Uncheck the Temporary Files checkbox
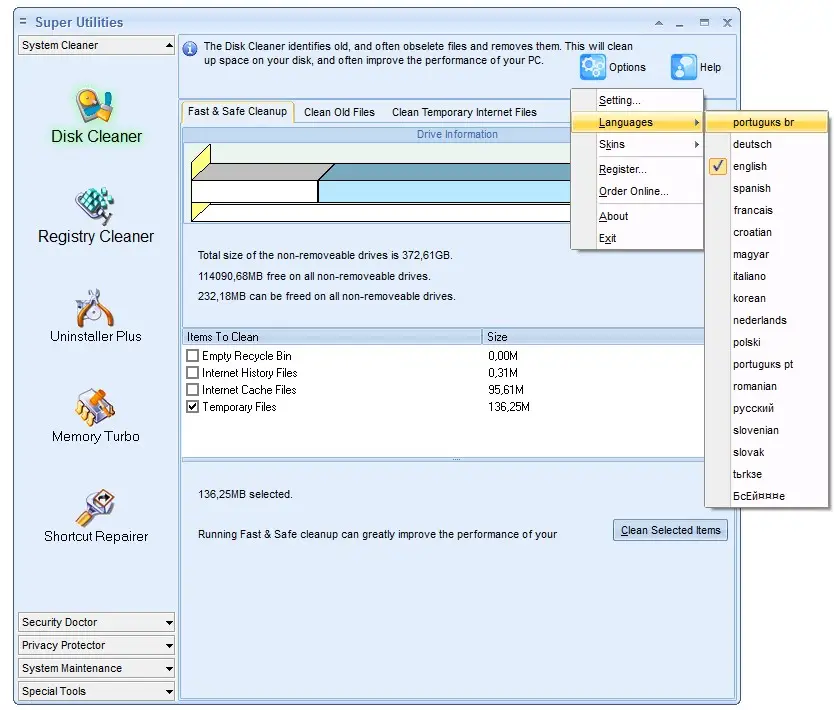Screen dimensions: 834x710 pyautogui.click(x=193, y=406)
